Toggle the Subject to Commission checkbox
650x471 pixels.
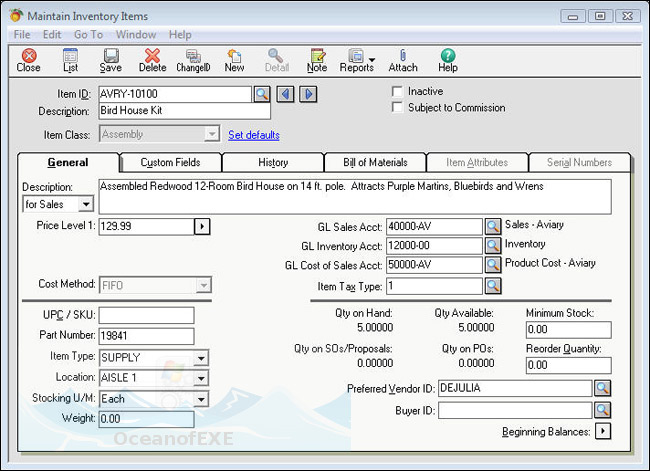coord(398,108)
